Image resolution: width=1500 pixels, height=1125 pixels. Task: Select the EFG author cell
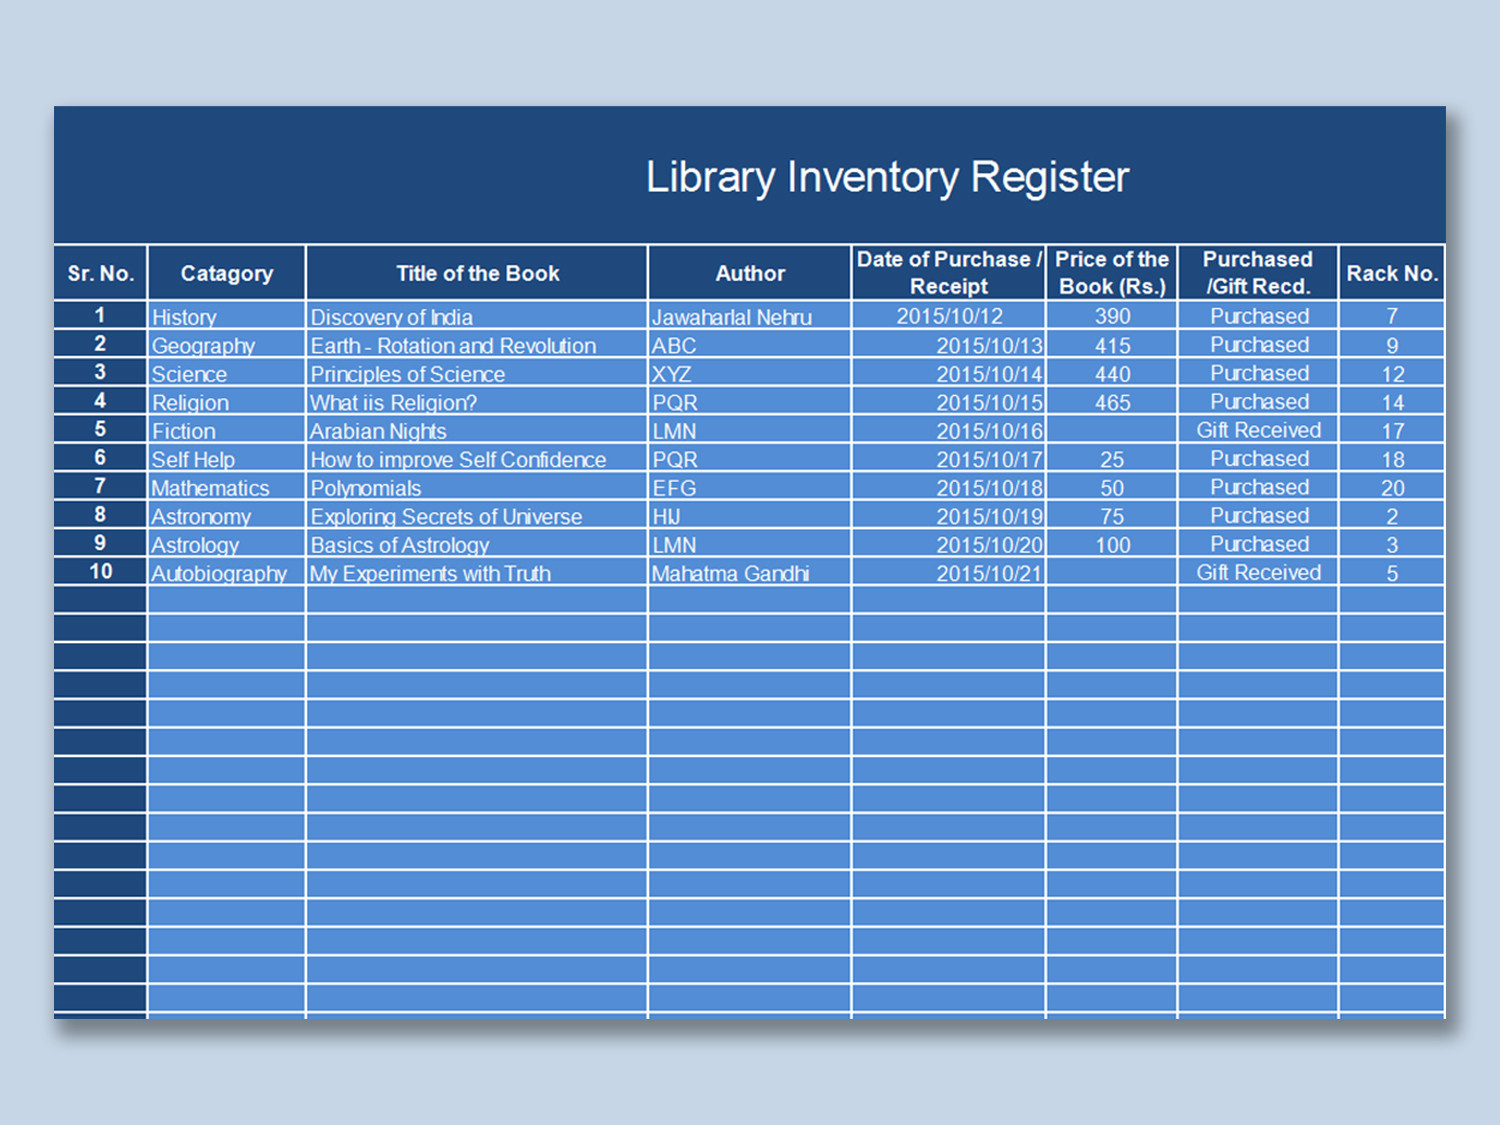click(x=750, y=487)
